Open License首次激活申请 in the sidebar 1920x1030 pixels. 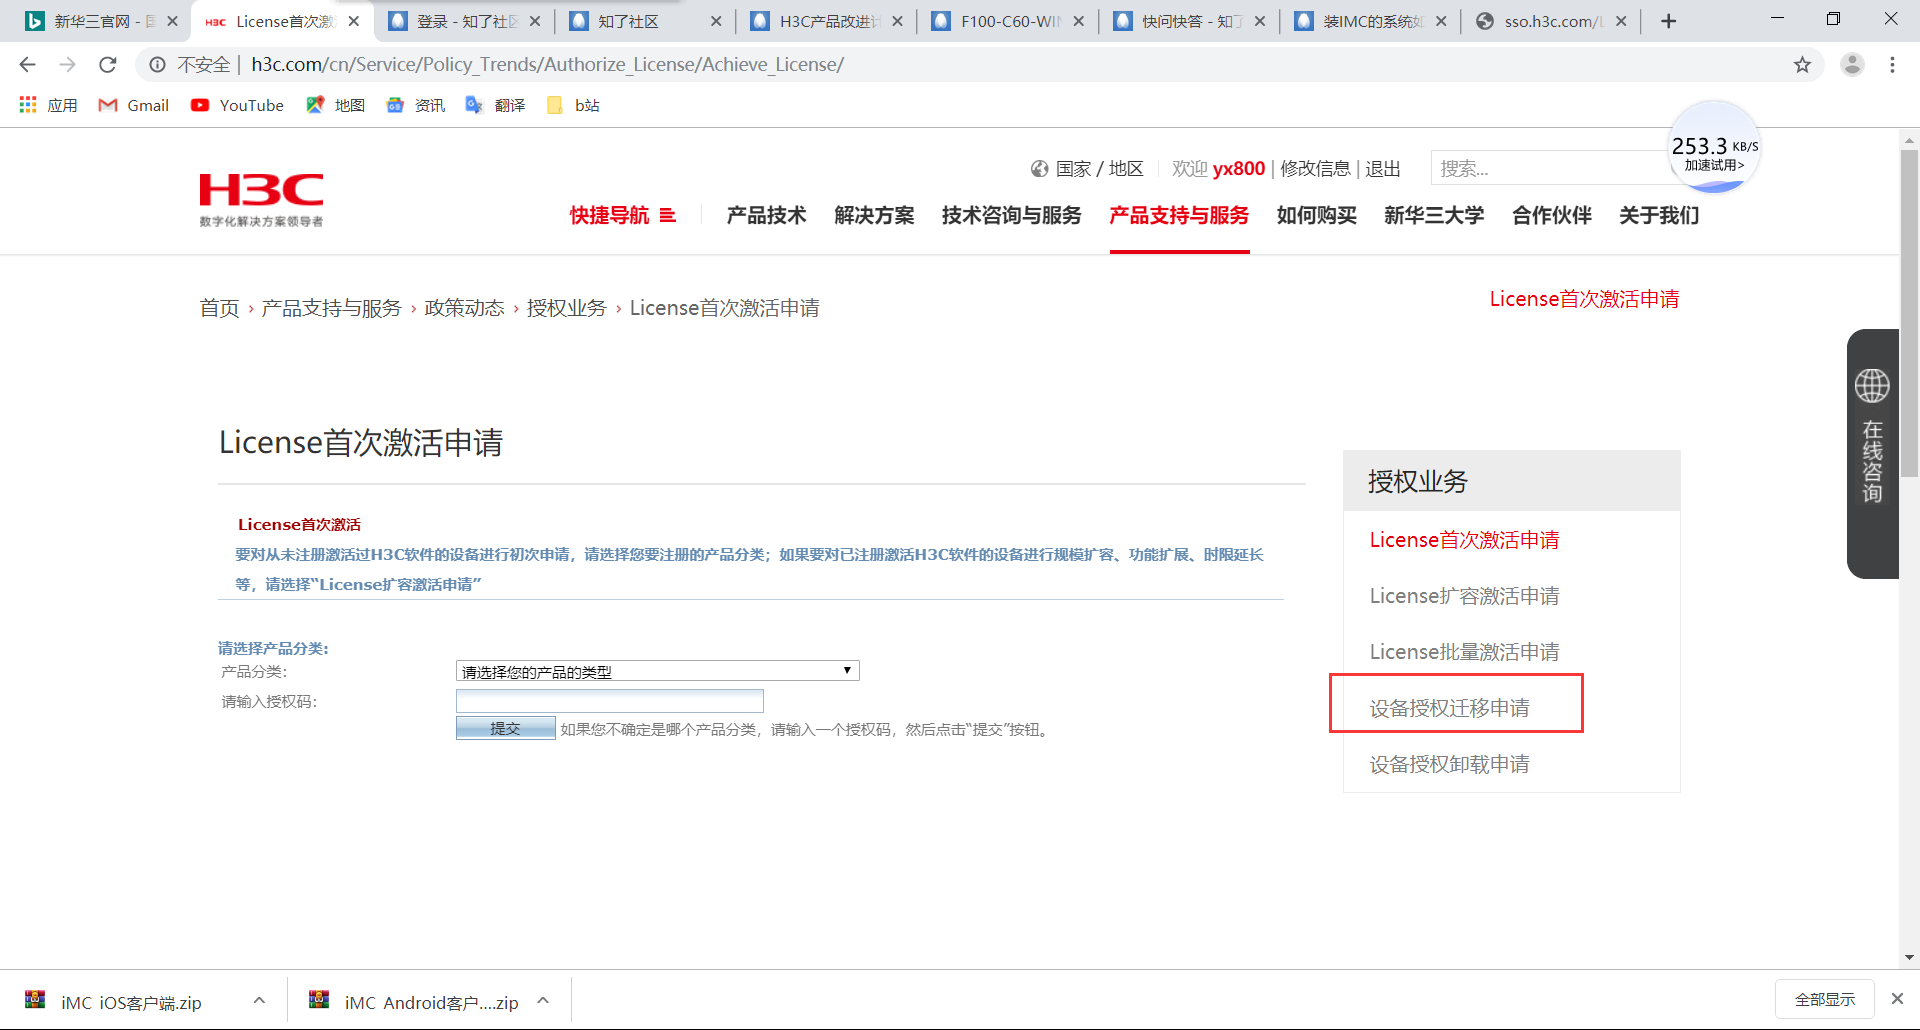(1464, 540)
